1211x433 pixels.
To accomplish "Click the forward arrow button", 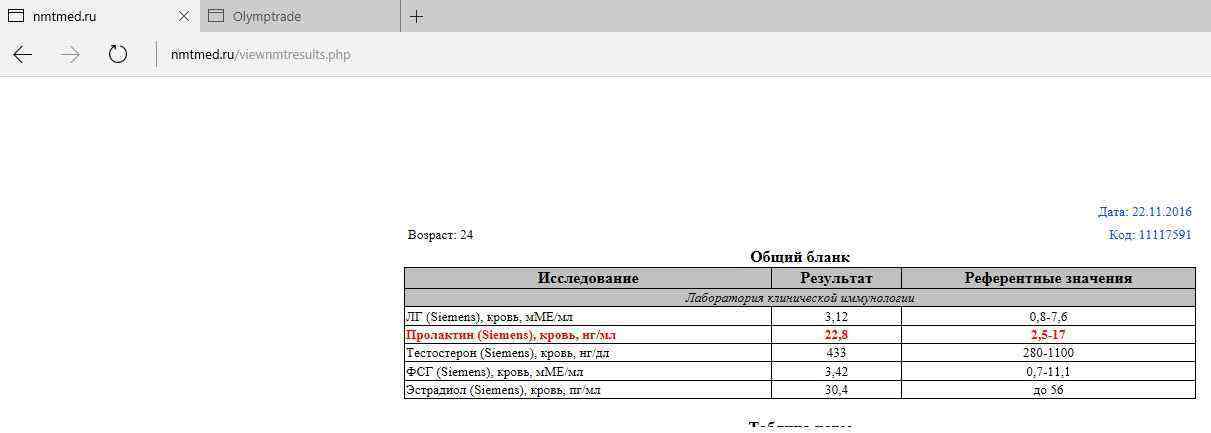I will pyautogui.click(x=70, y=55).
